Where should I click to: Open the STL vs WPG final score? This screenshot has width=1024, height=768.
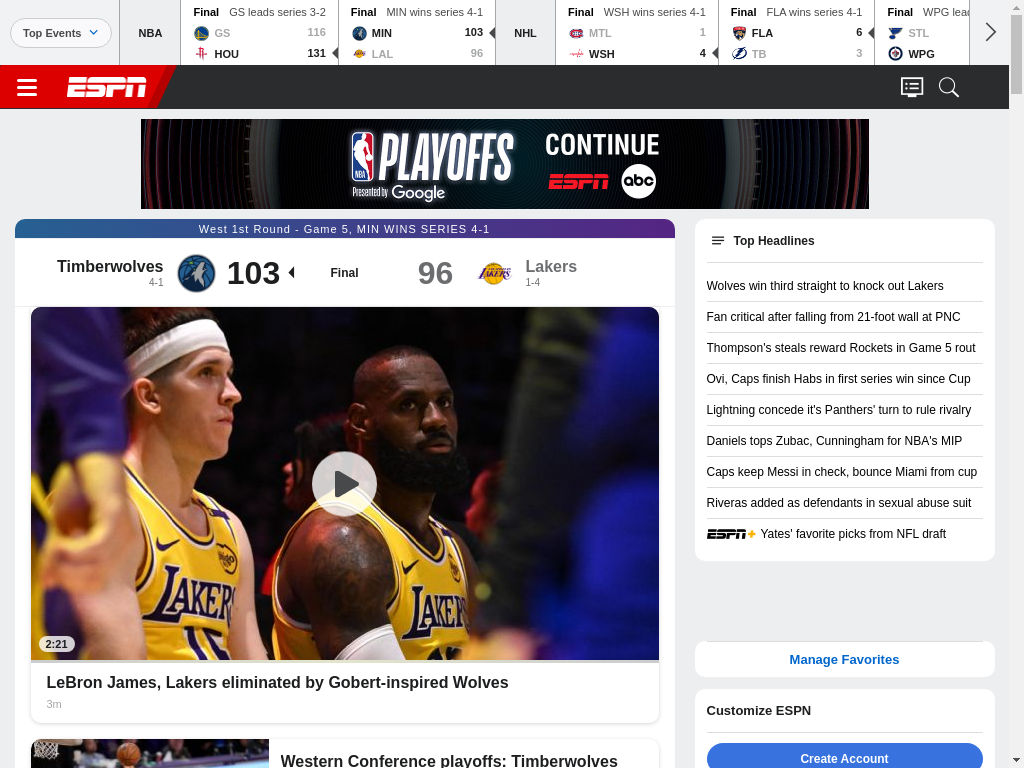click(x=922, y=33)
